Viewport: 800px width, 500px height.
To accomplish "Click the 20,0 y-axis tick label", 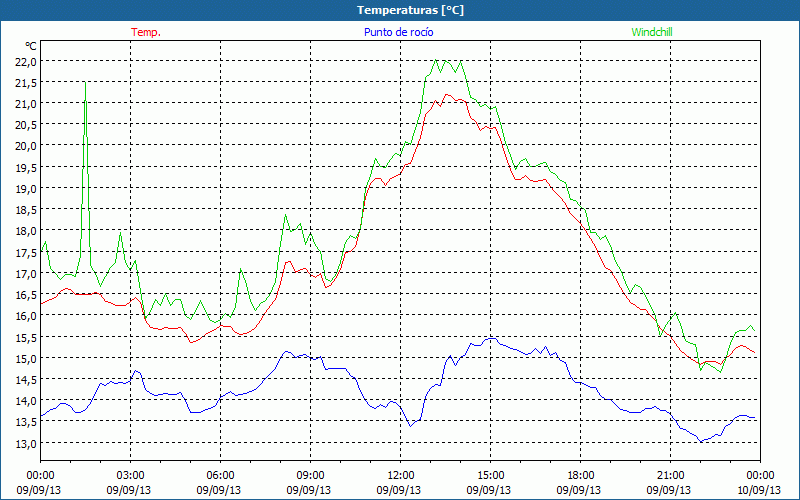I will [25, 146].
